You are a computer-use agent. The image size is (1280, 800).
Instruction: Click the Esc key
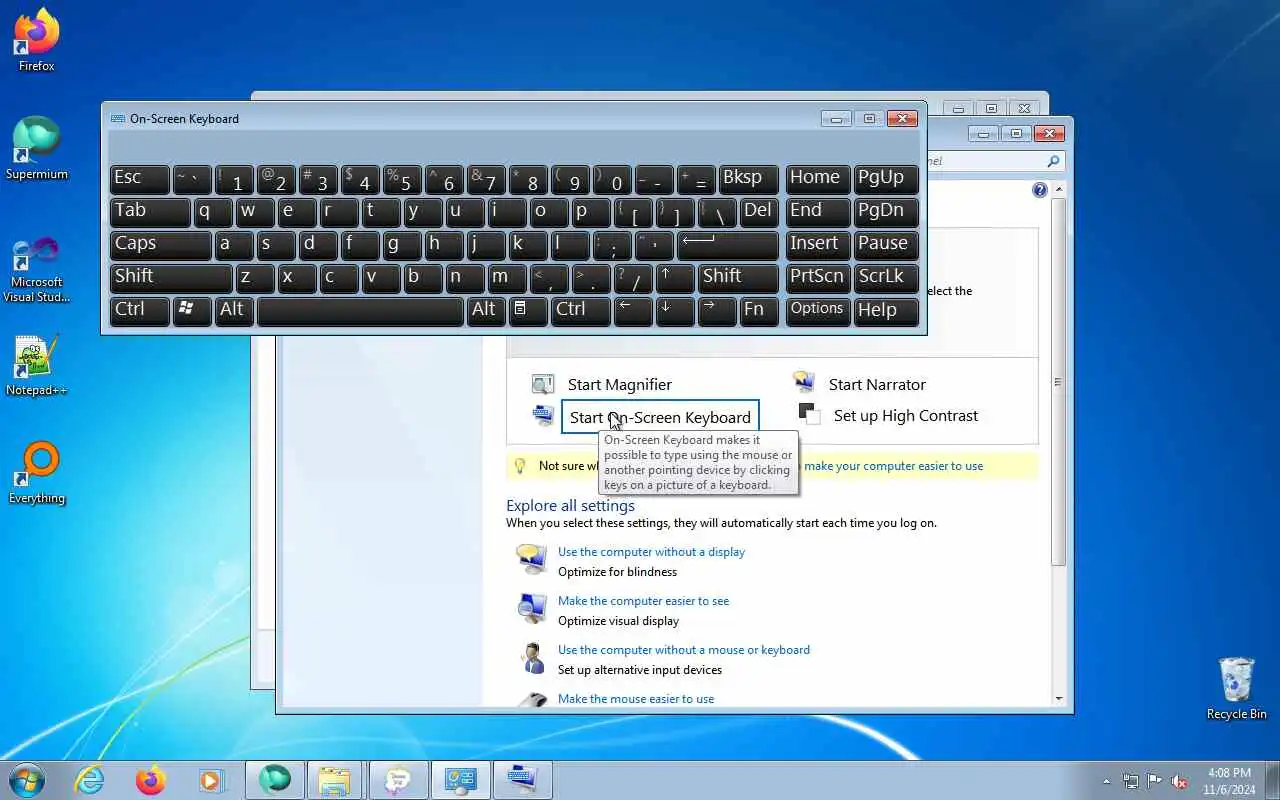139,178
